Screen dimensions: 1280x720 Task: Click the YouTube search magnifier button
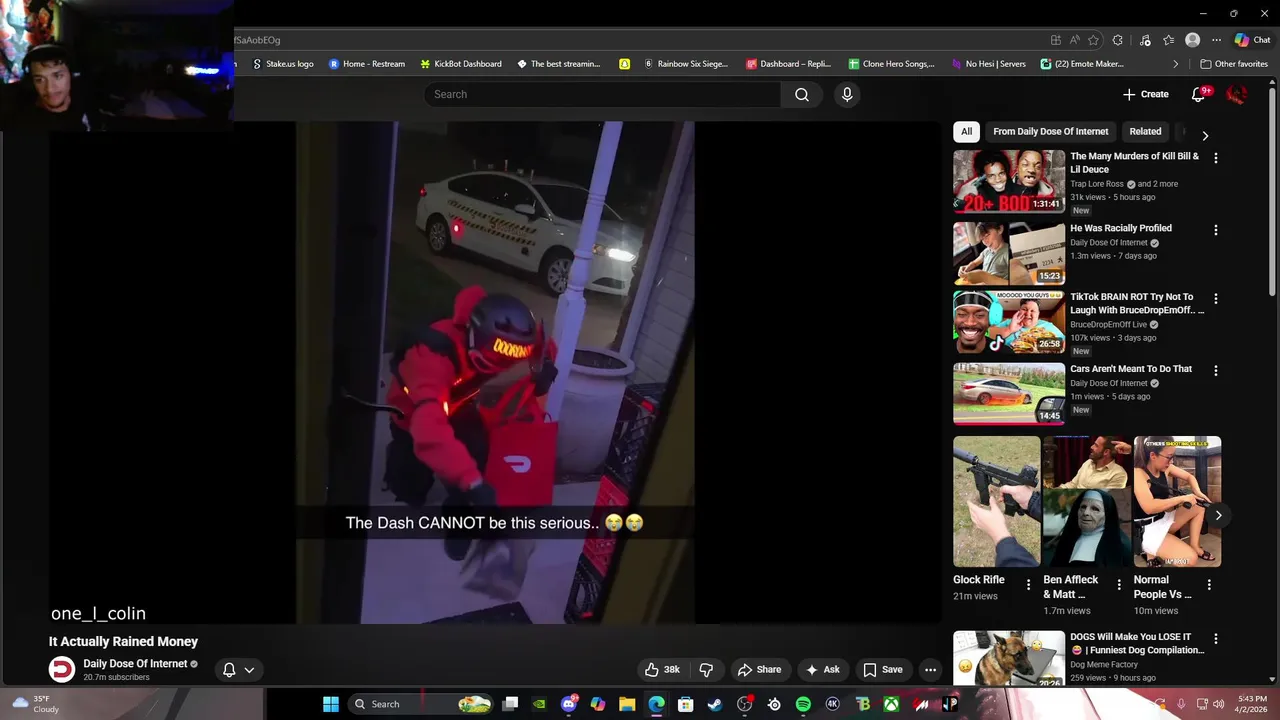click(x=802, y=94)
